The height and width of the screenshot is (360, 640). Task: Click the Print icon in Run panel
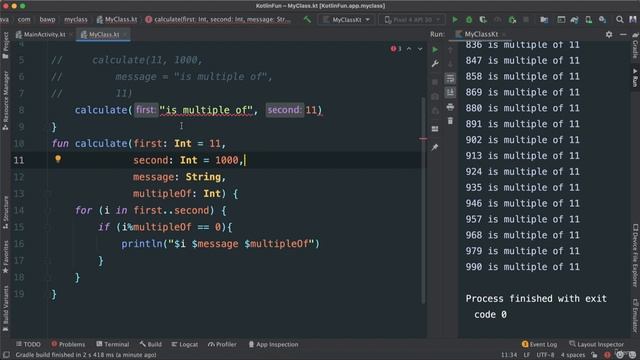click(x=450, y=107)
